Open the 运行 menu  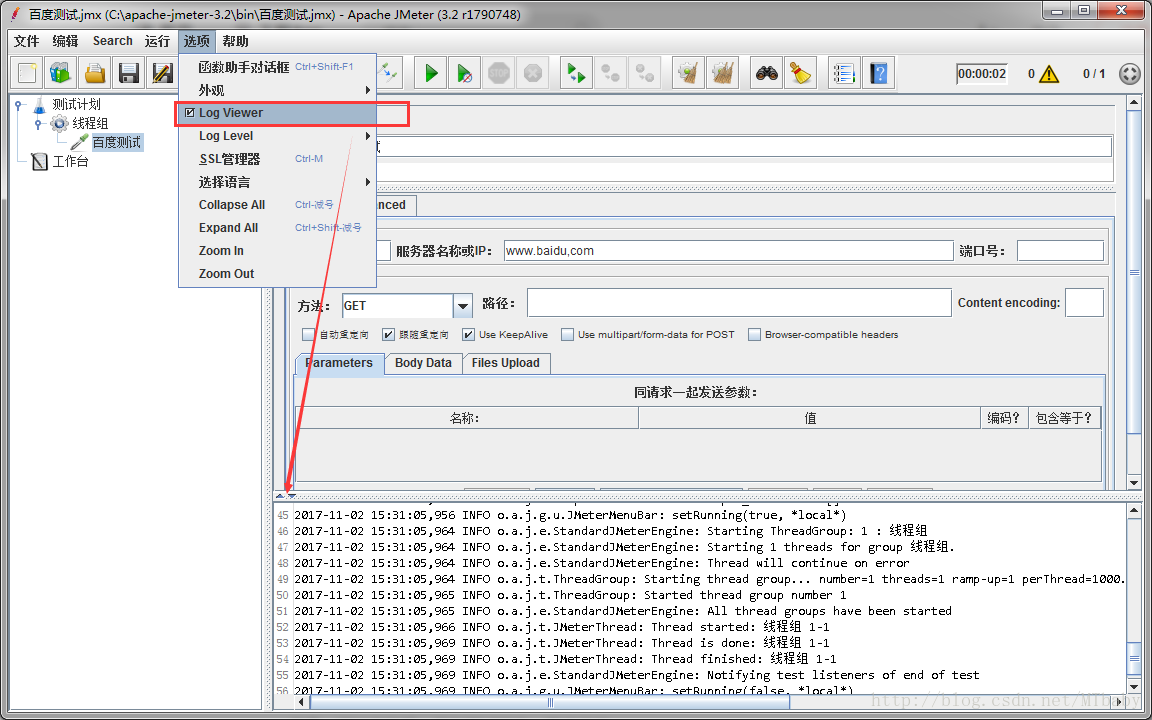157,41
